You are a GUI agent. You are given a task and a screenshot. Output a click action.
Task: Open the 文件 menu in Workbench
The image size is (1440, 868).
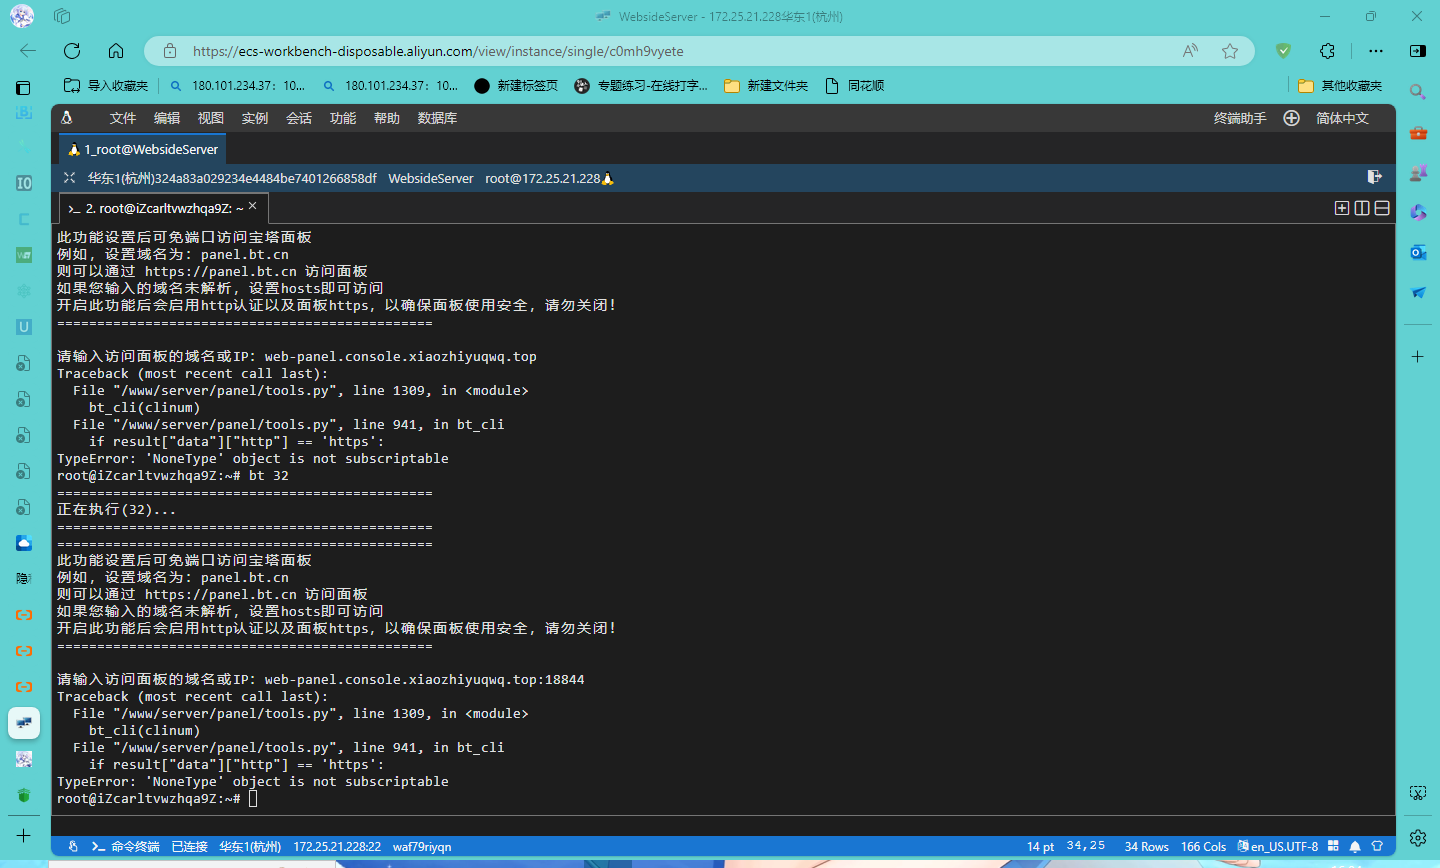pos(123,118)
